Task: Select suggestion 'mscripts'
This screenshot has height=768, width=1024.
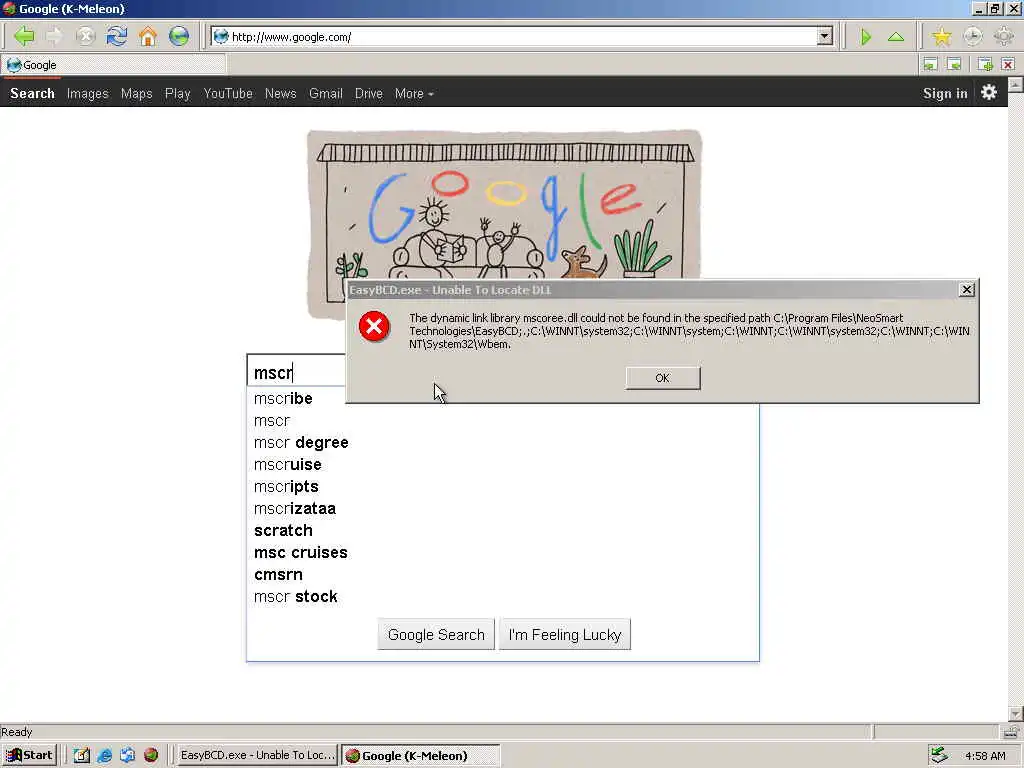Action: click(287, 487)
